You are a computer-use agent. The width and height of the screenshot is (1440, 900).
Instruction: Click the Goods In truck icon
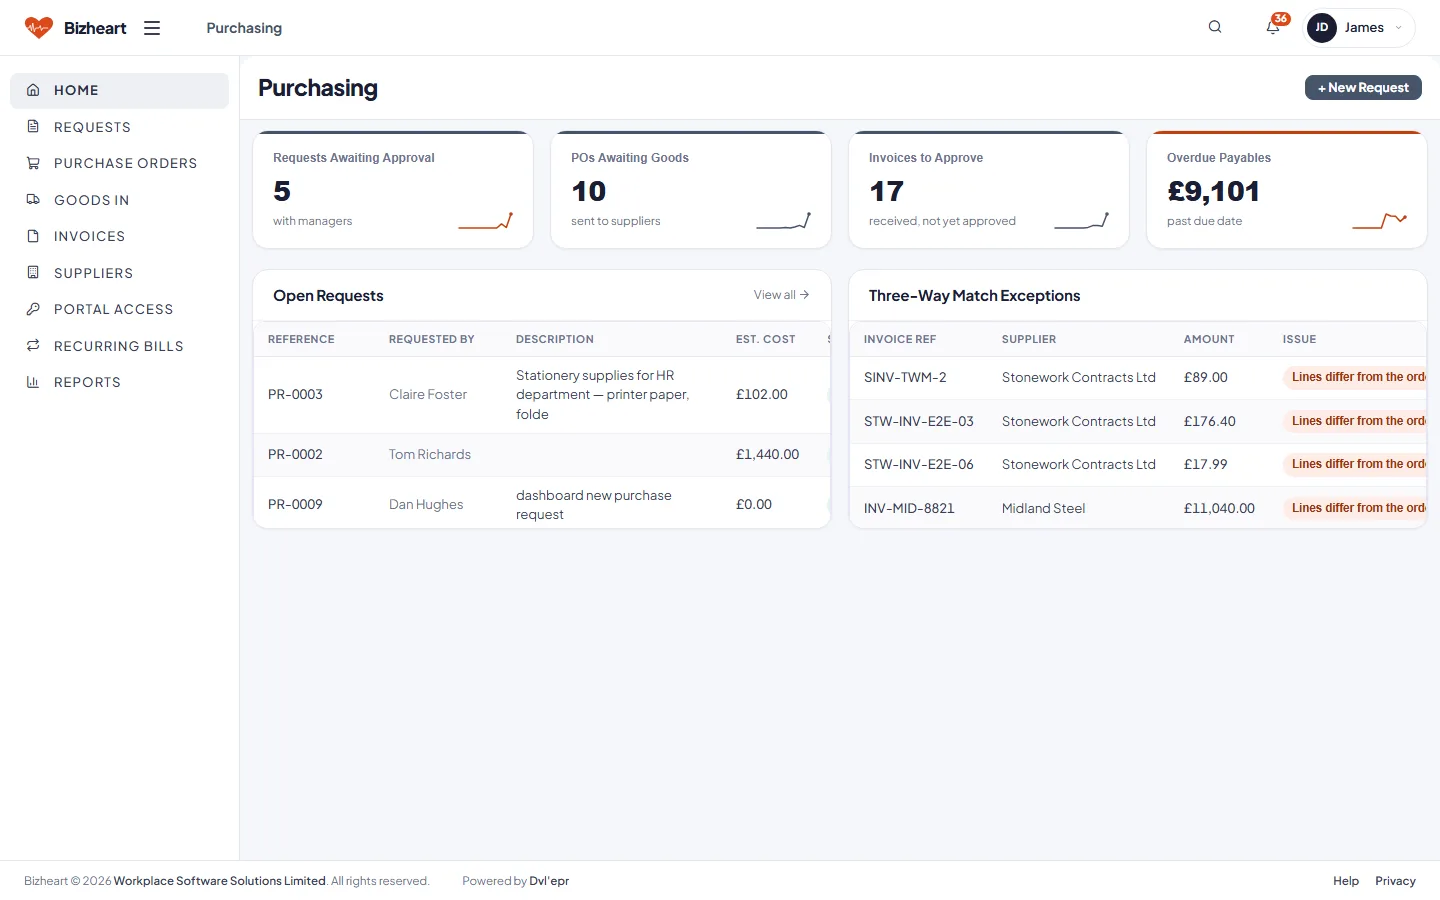click(x=33, y=200)
